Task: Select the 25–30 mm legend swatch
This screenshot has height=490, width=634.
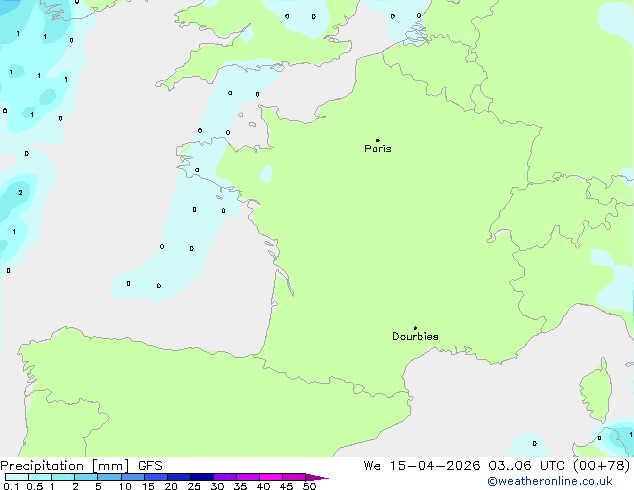Action: coord(201,477)
